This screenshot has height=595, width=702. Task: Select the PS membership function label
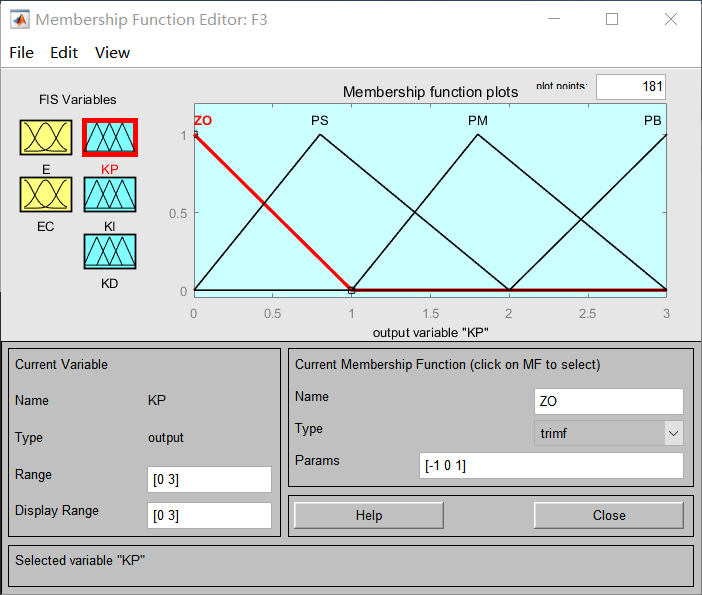[320, 121]
